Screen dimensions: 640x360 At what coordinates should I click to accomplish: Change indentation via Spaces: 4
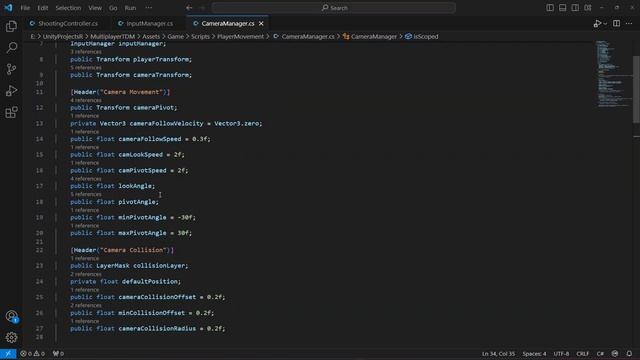pos(534,353)
